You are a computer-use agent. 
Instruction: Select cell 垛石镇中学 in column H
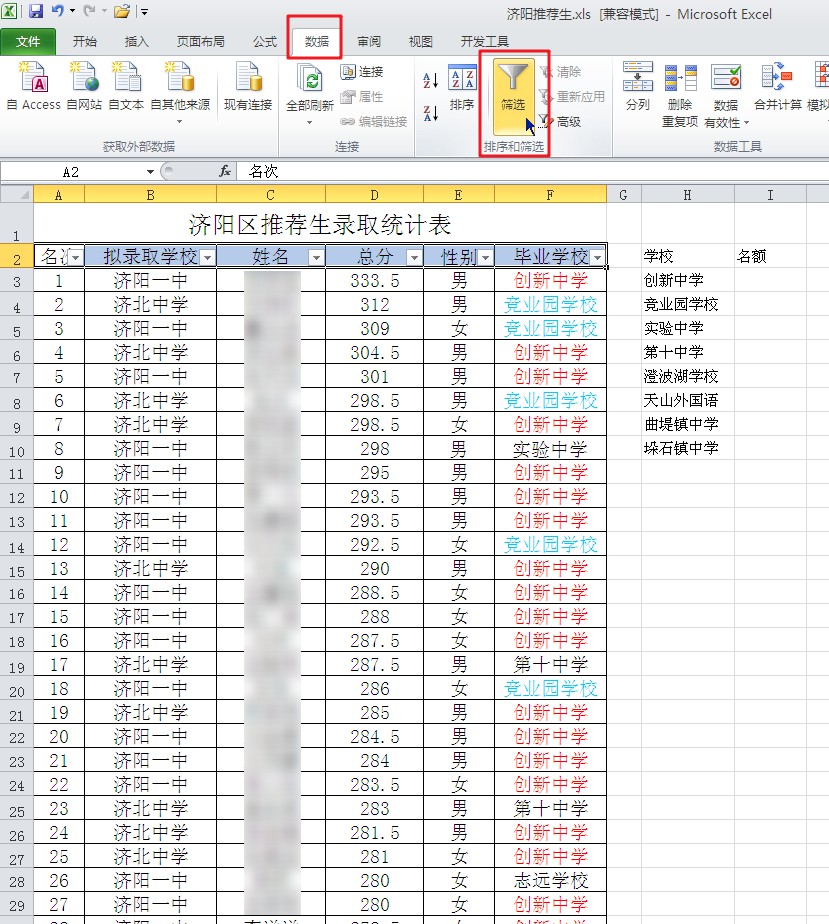click(688, 448)
